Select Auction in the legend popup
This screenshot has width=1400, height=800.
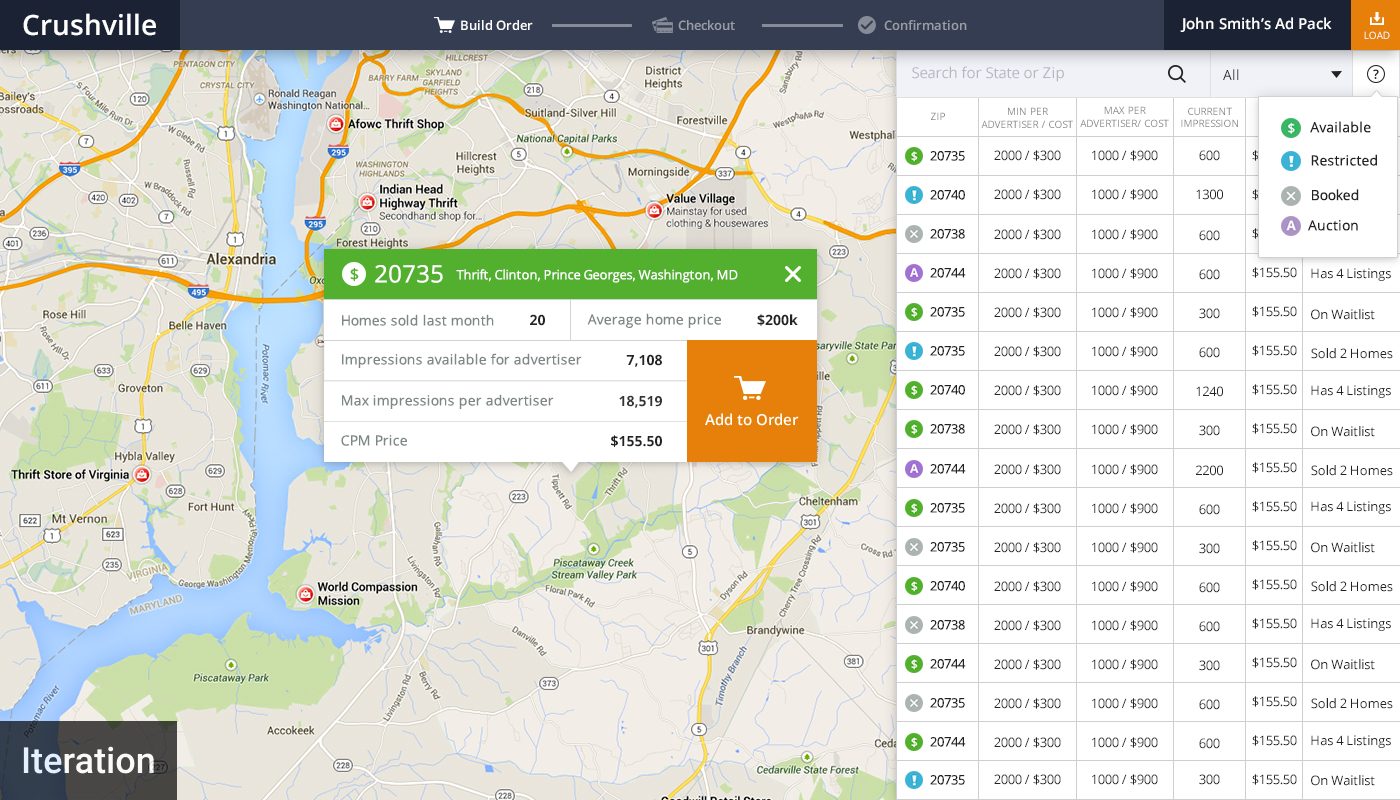pyautogui.click(x=1320, y=226)
